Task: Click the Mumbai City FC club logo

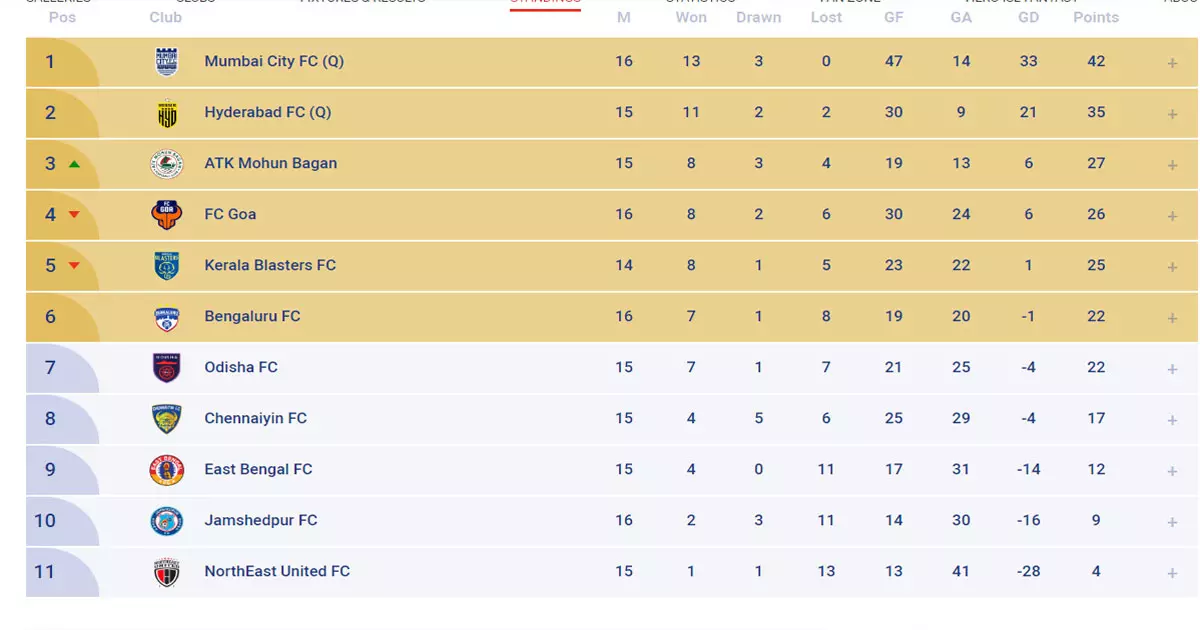Action: click(x=167, y=62)
